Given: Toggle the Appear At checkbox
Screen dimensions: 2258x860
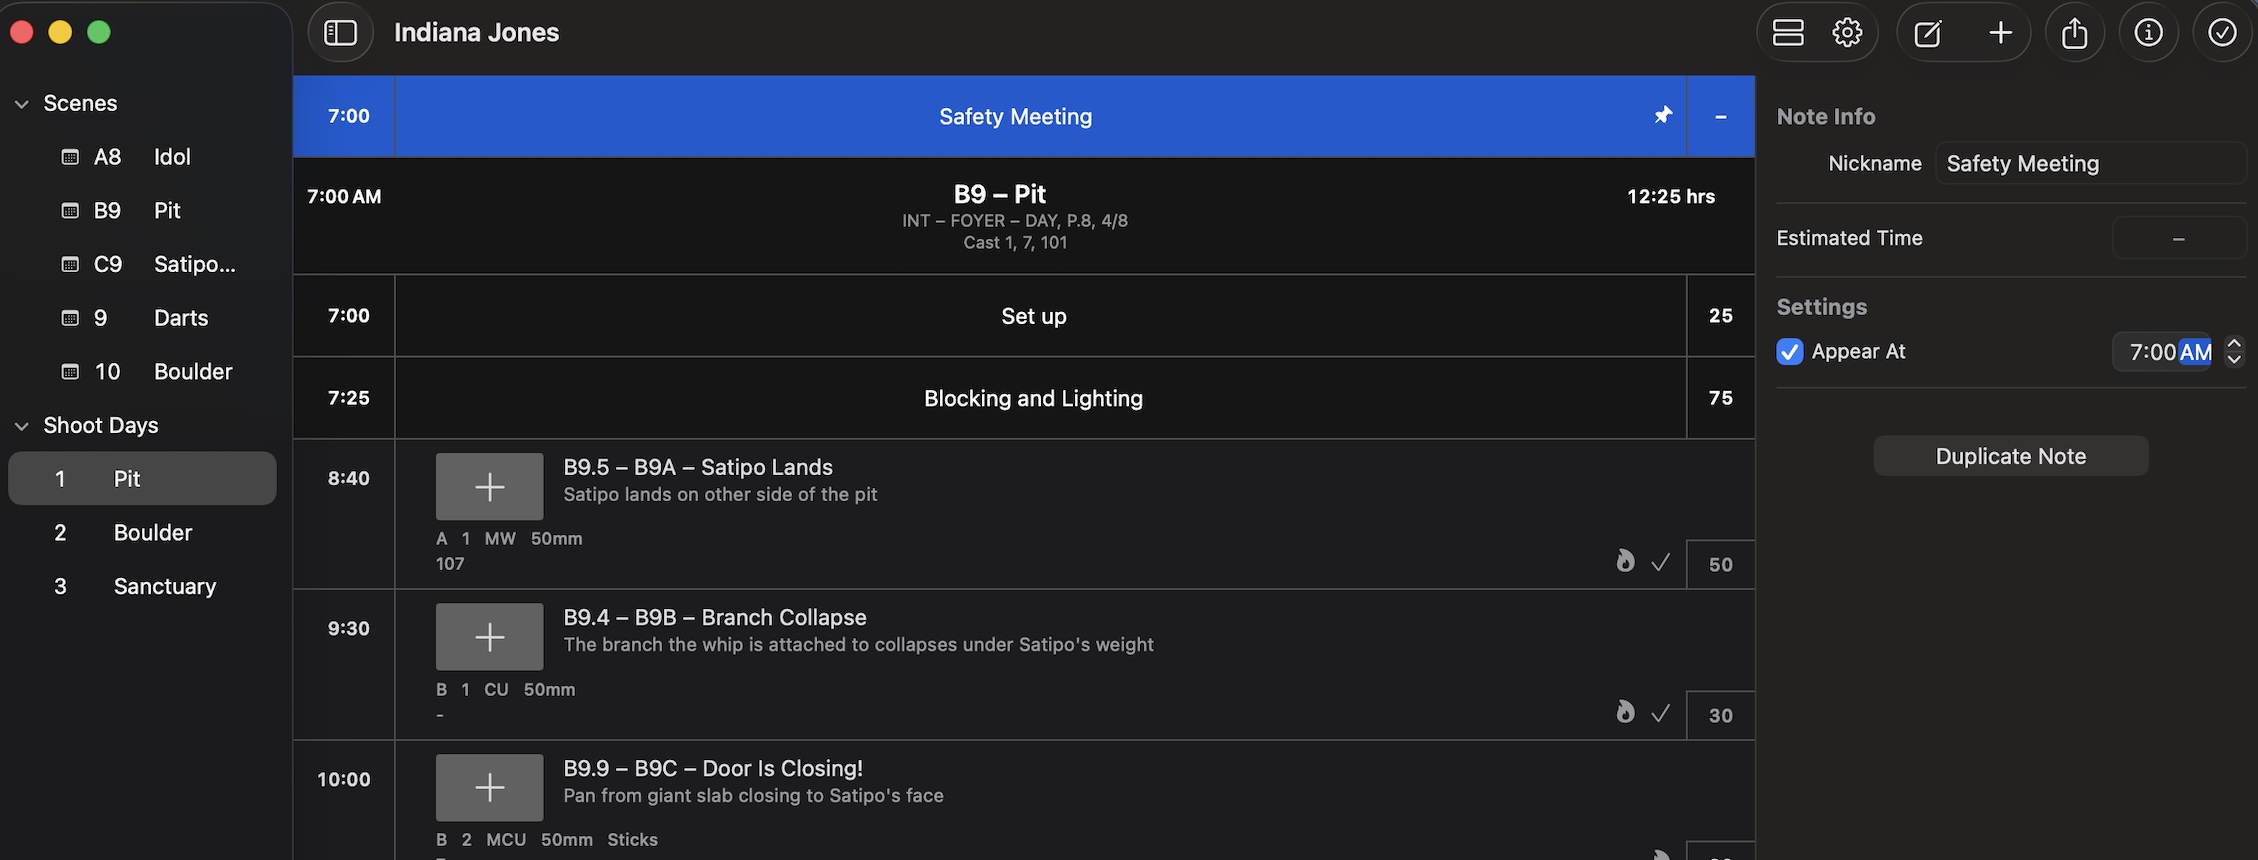Looking at the screenshot, I should point(1789,352).
